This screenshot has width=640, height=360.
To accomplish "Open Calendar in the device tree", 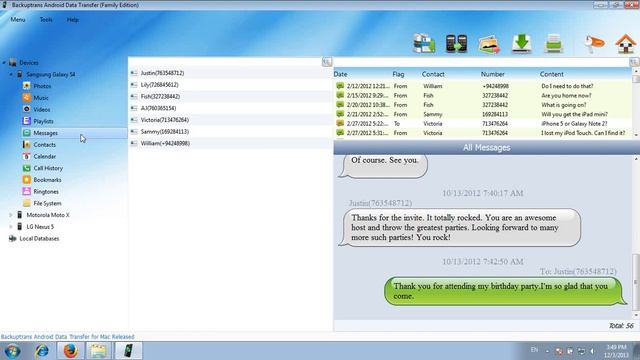I will click(x=44, y=156).
